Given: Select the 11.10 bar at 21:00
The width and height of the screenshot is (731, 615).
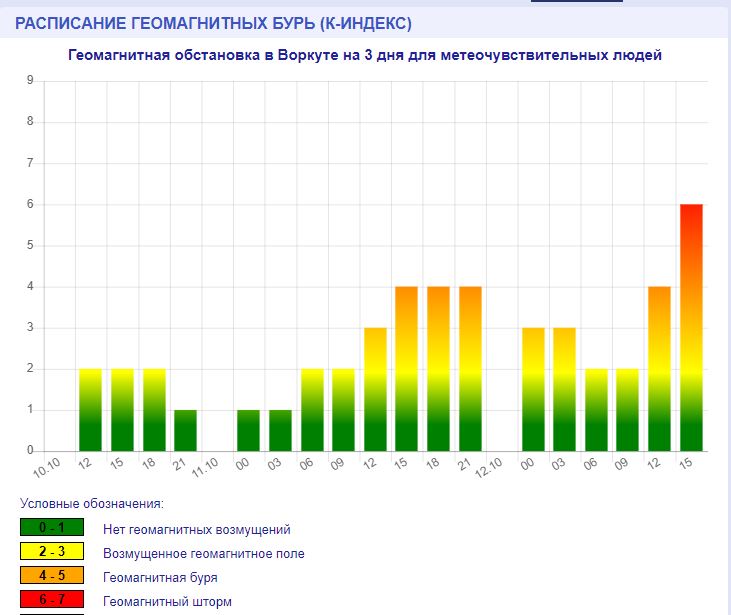Looking at the screenshot, I should tap(470, 368).
